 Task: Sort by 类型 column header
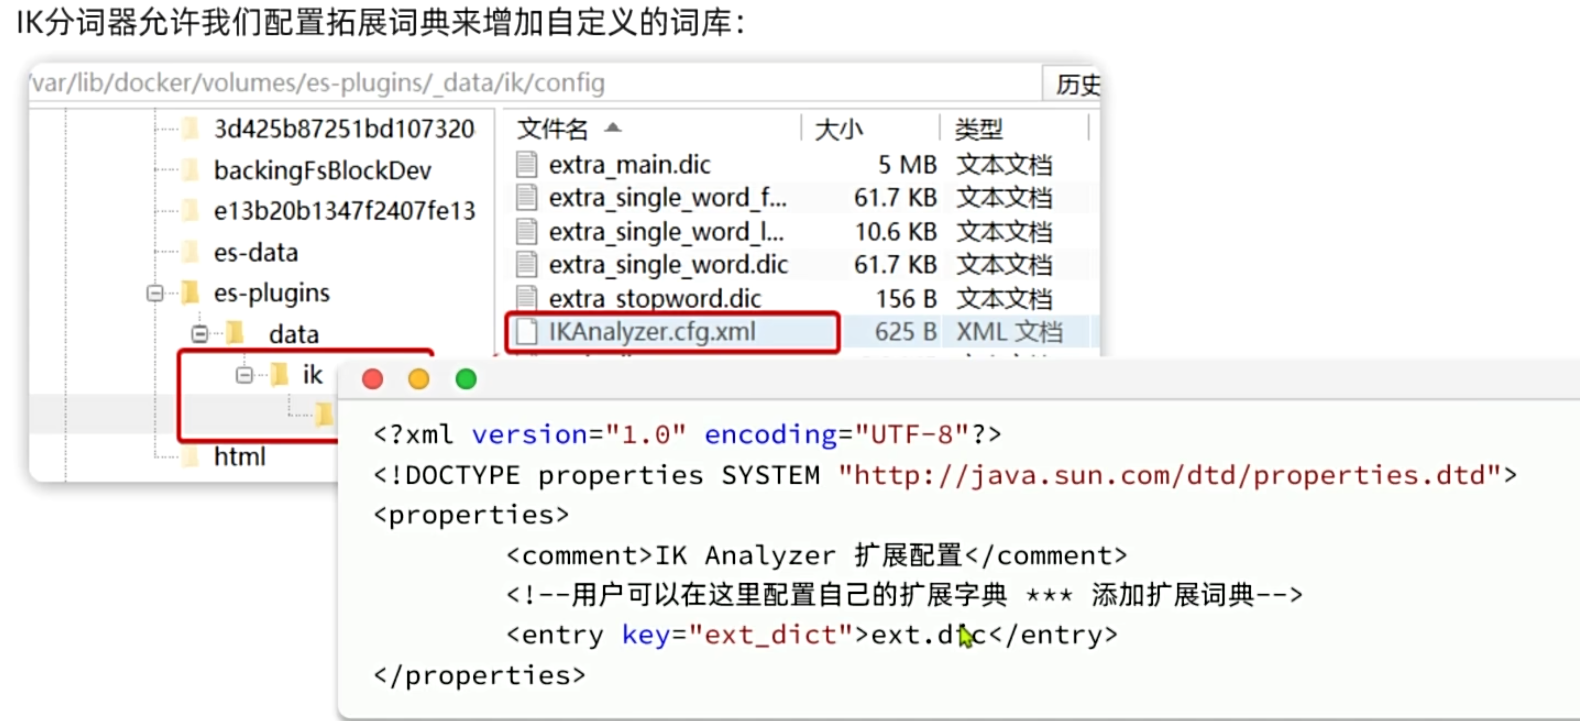977,129
